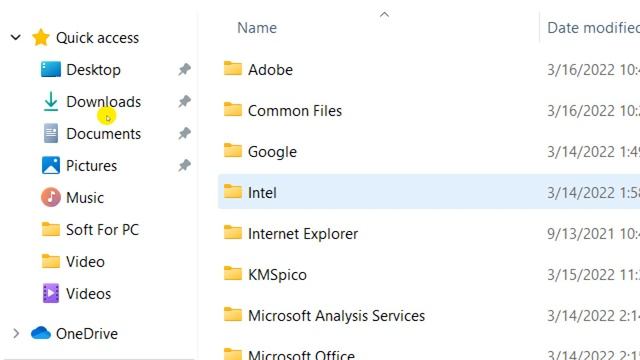
Task: Select the KMSpico folder name
Action: click(x=277, y=275)
